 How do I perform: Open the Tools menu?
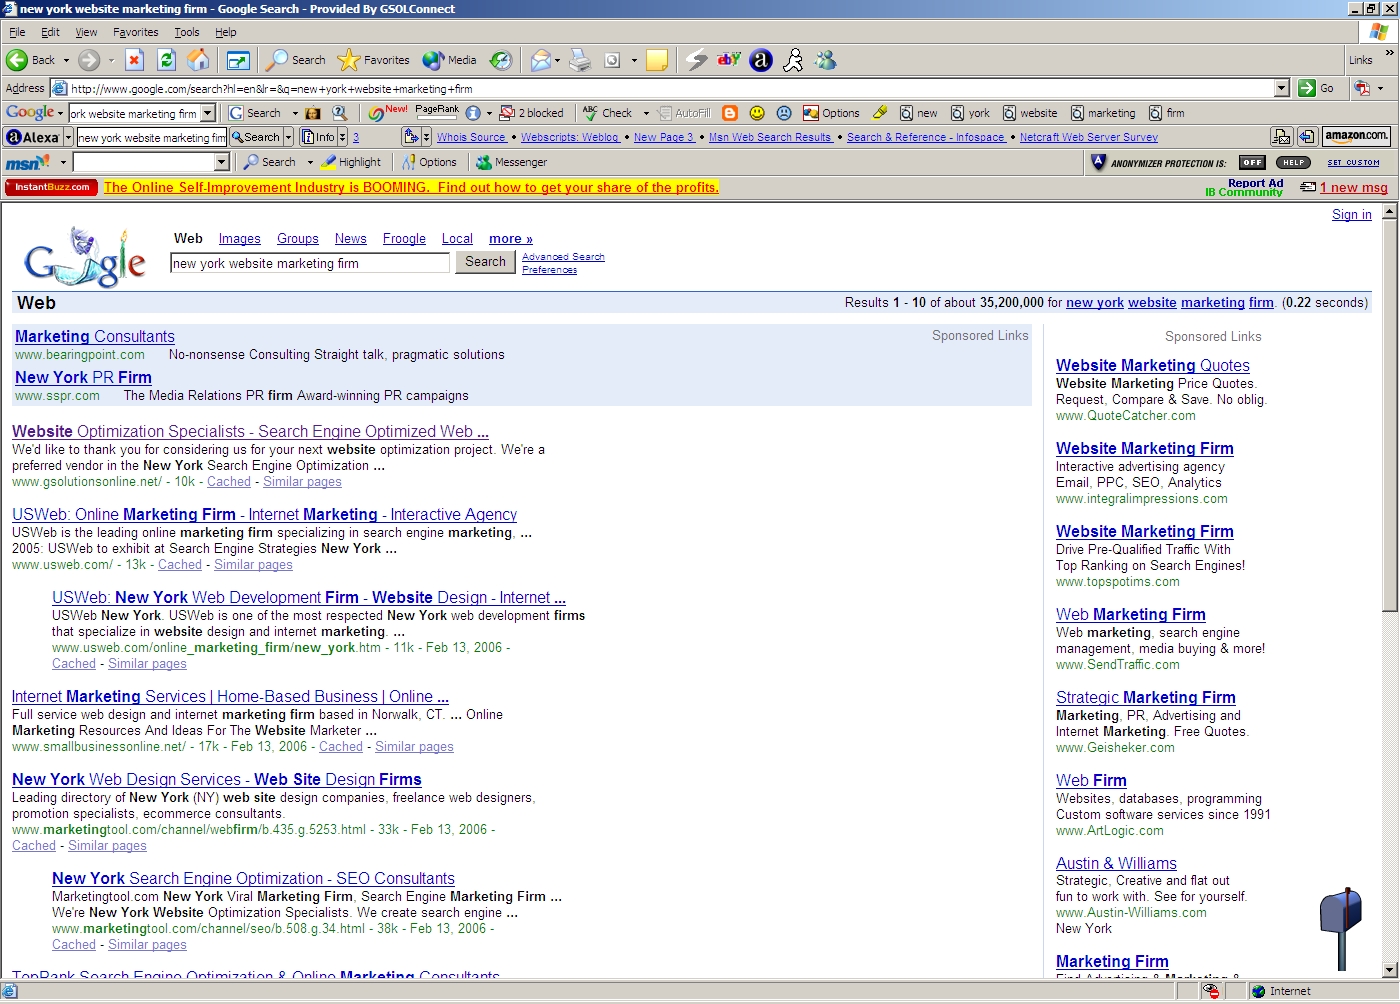[x=187, y=32]
